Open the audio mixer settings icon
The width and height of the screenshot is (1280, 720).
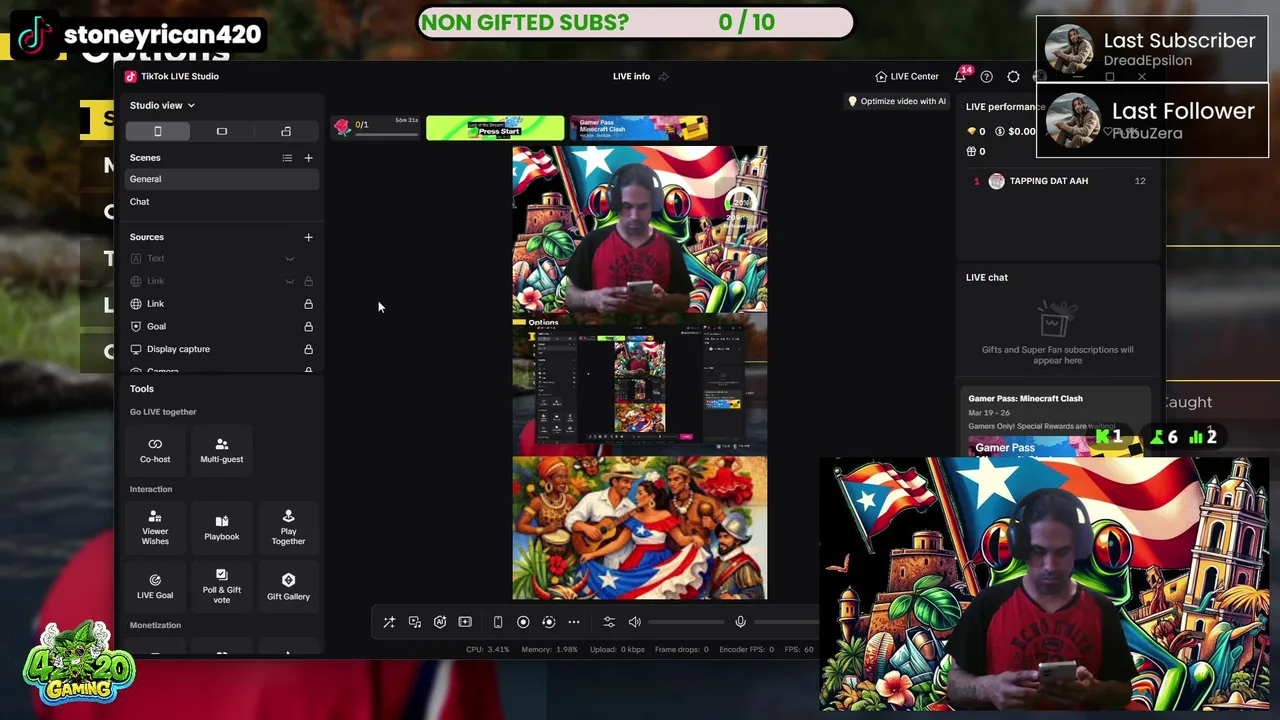609,622
